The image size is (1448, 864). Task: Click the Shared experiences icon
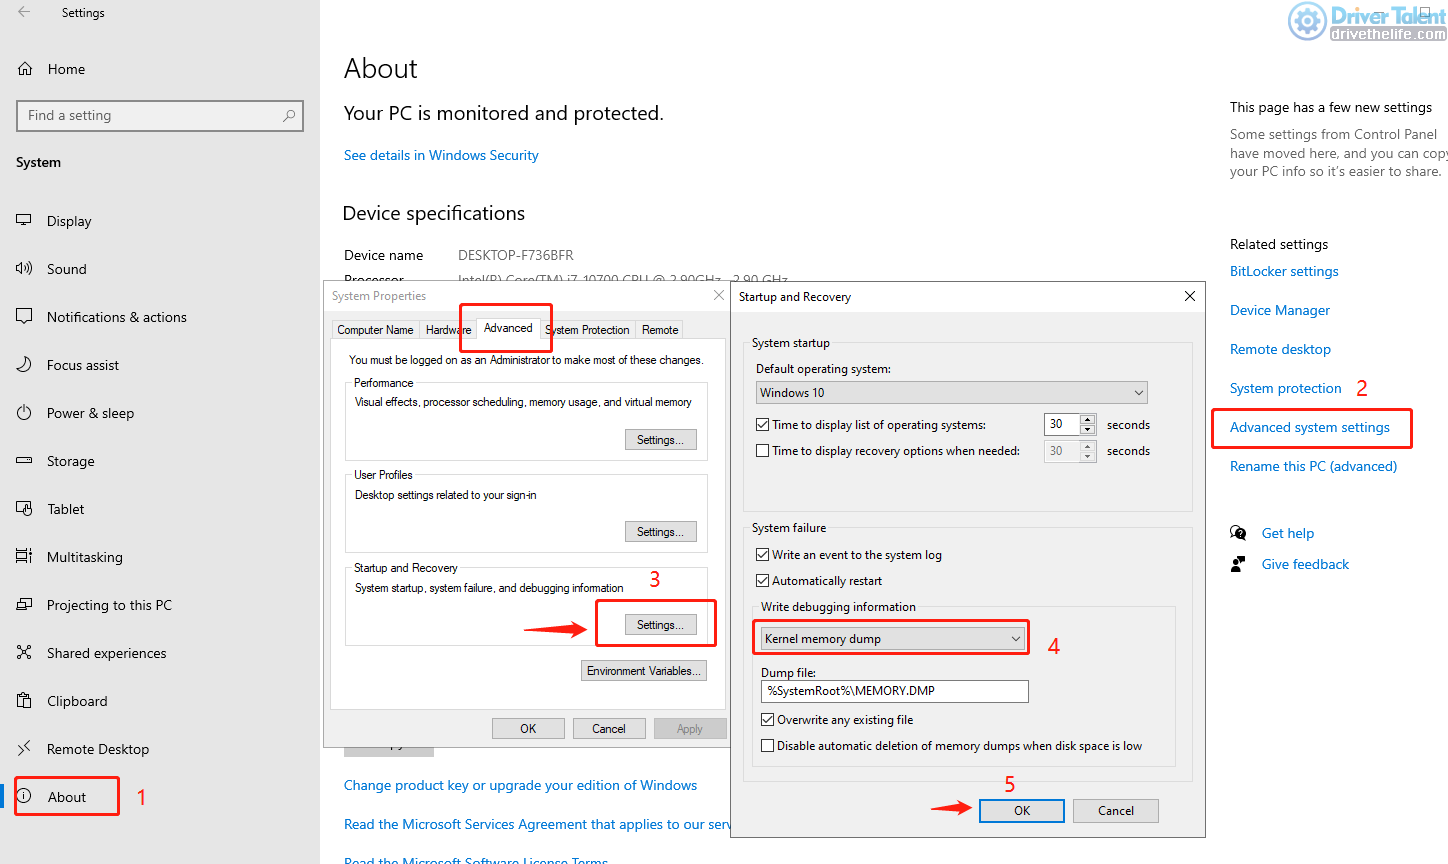(24, 652)
